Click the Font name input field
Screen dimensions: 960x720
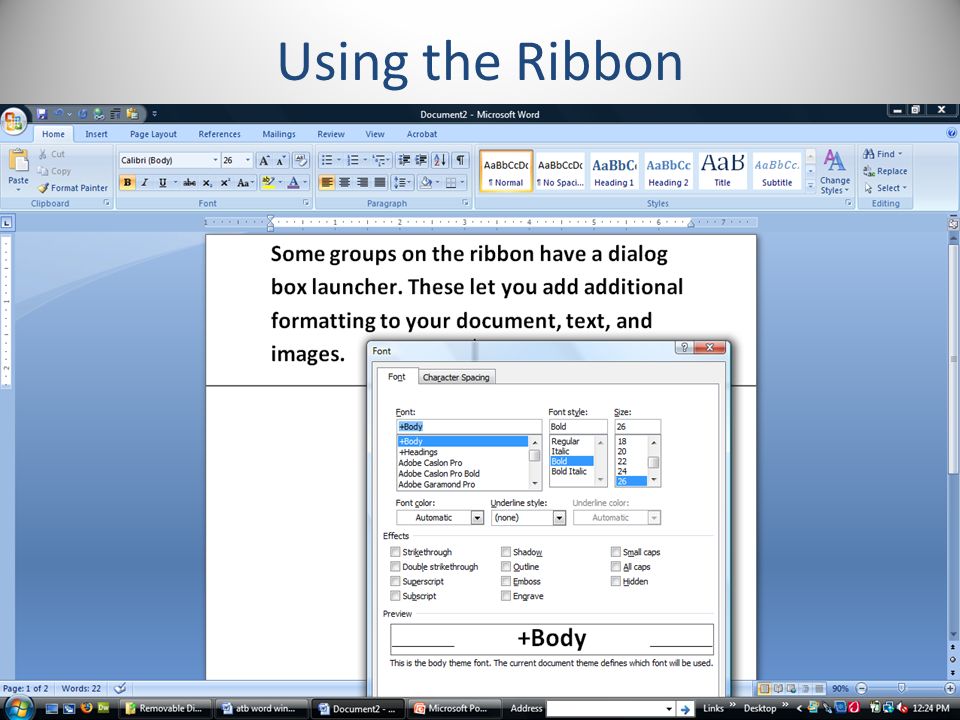tap(469, 427)
